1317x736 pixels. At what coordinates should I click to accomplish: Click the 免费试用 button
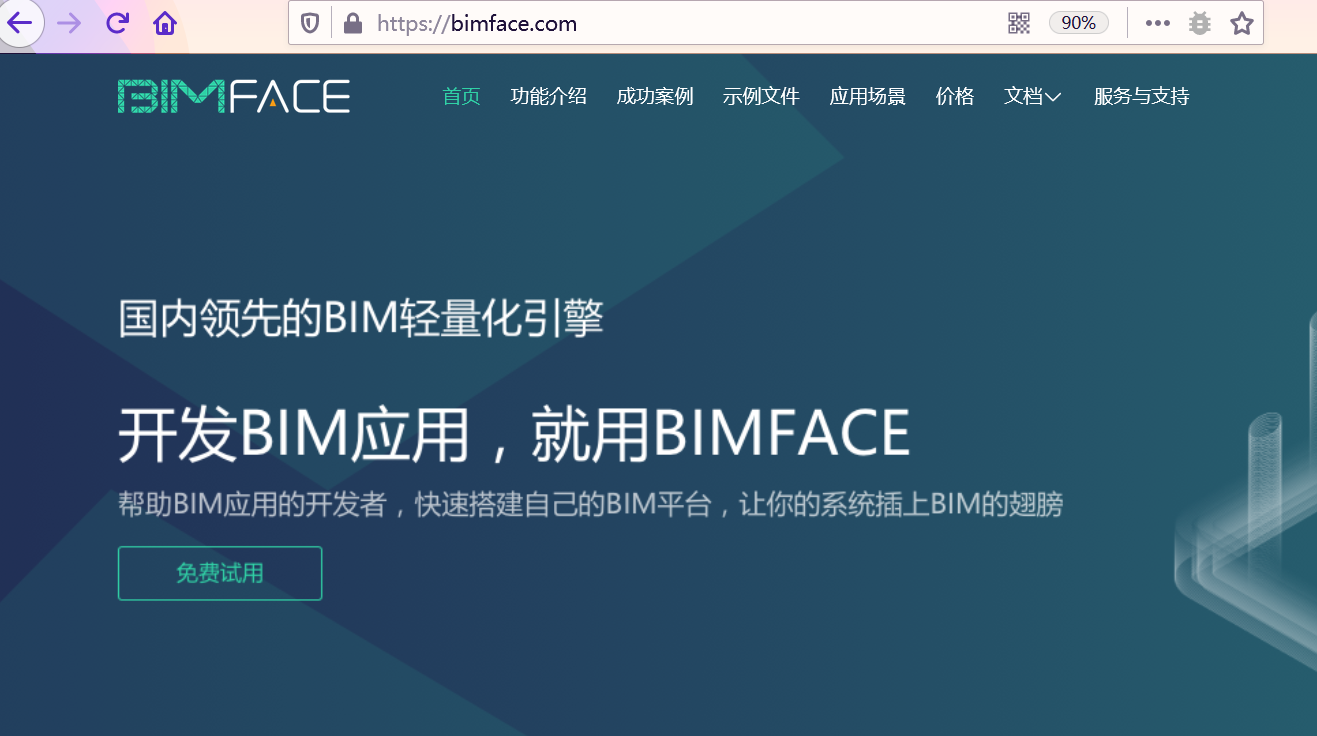point(219,573)
